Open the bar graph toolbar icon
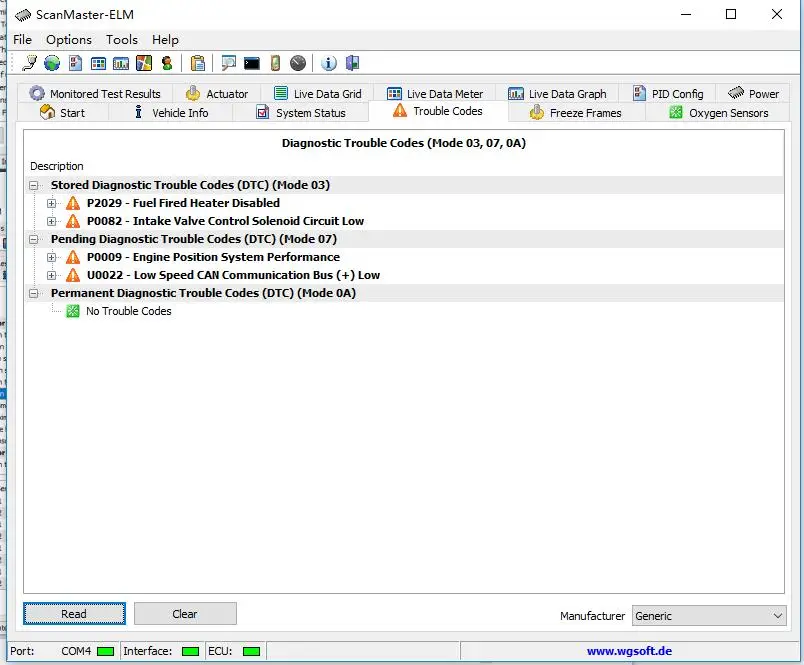804x665 pixels. tap(121, 64)
